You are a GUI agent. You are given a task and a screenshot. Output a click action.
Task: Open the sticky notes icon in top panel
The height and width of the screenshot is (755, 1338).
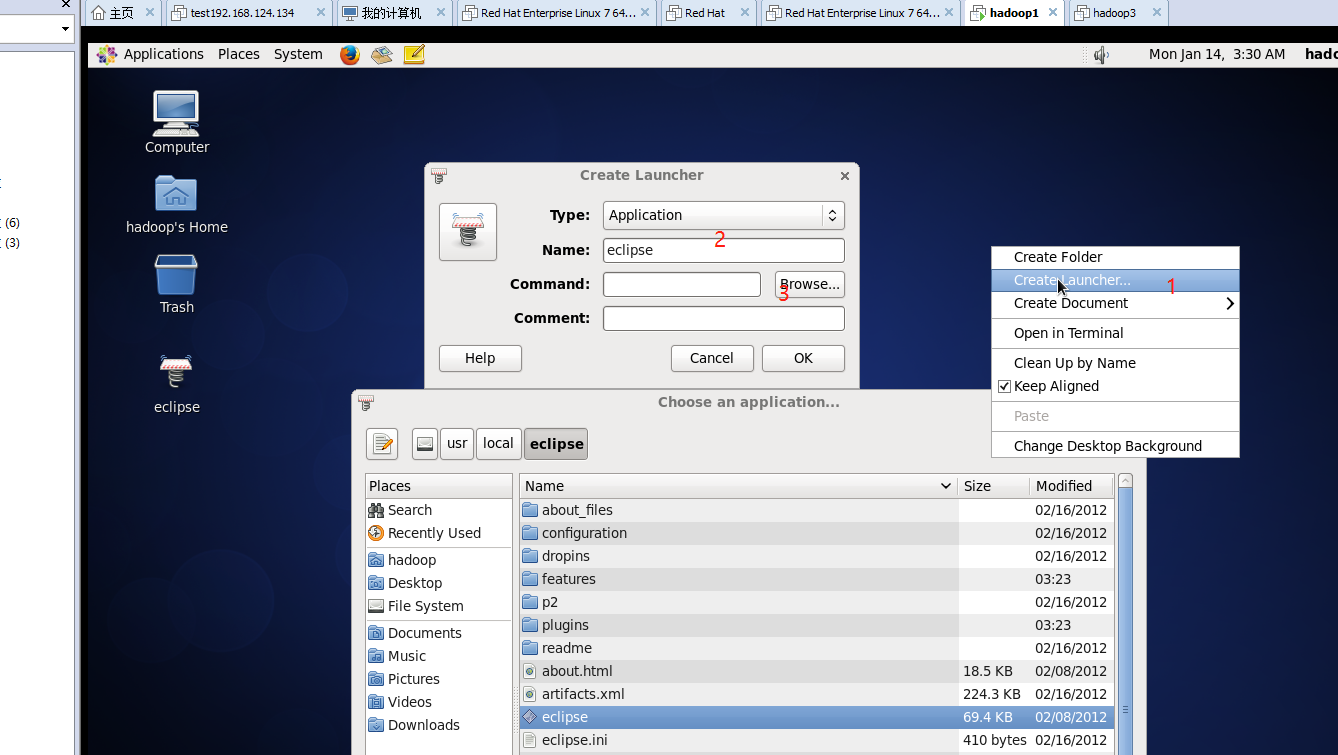[x=413, y=54]
